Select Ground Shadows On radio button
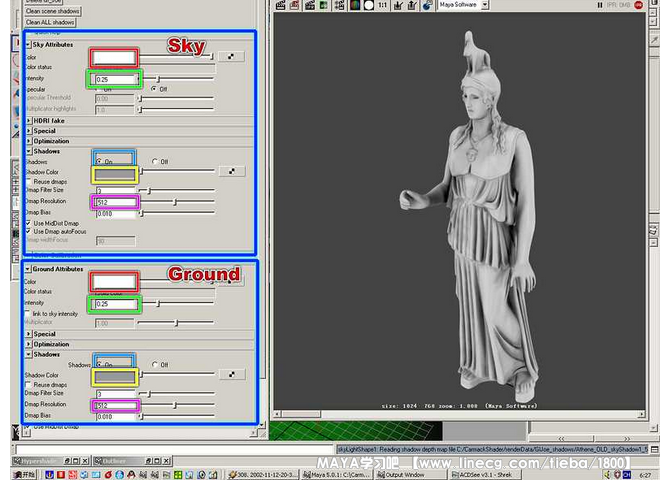Image resolution: width=668 pixels, height=480 pixels. (x=99, y=365)
